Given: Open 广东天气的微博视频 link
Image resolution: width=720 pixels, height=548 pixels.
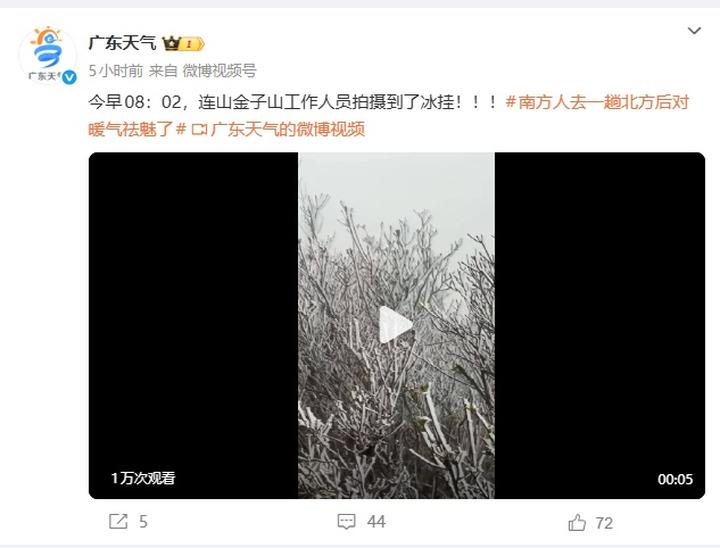Looking at the screenshot, I should coord(288,129).
